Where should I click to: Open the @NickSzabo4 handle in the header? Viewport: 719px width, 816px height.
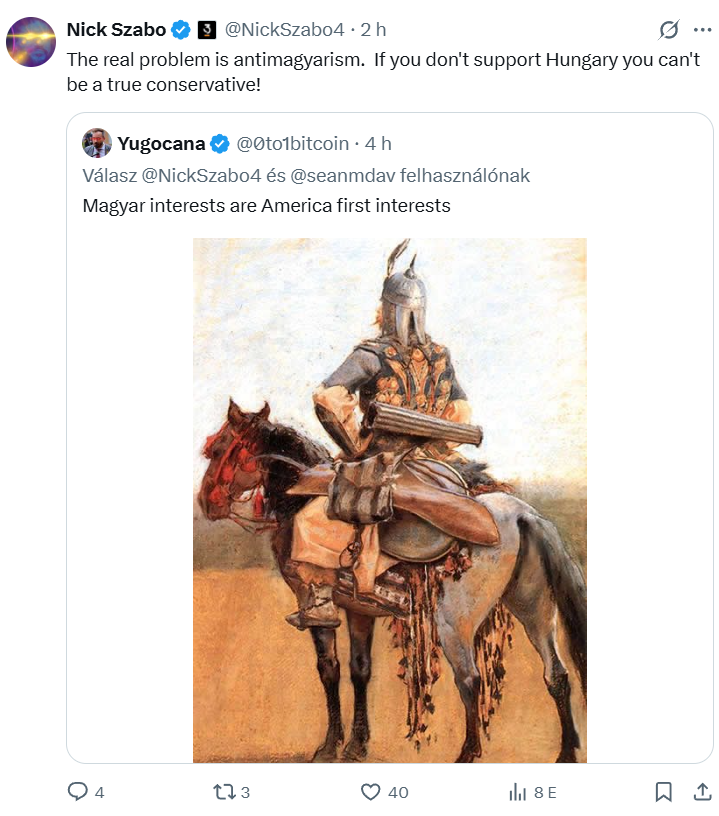coord(285,30)
